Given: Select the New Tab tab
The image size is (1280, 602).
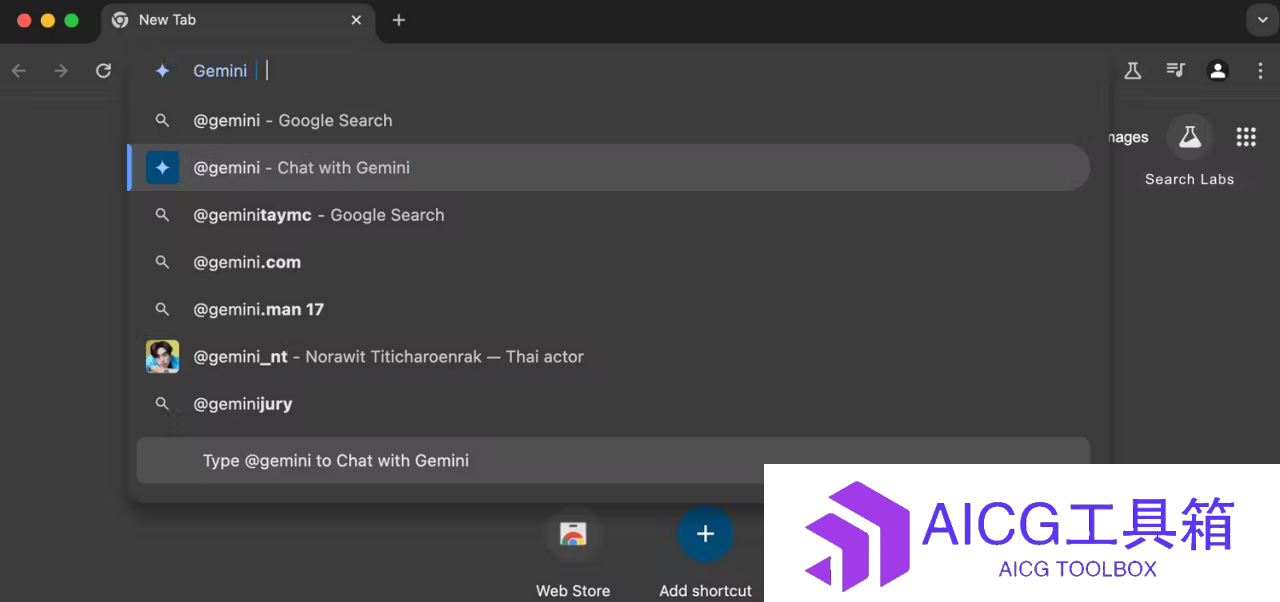Looking at the screenshot, I should tap(238, 21).
